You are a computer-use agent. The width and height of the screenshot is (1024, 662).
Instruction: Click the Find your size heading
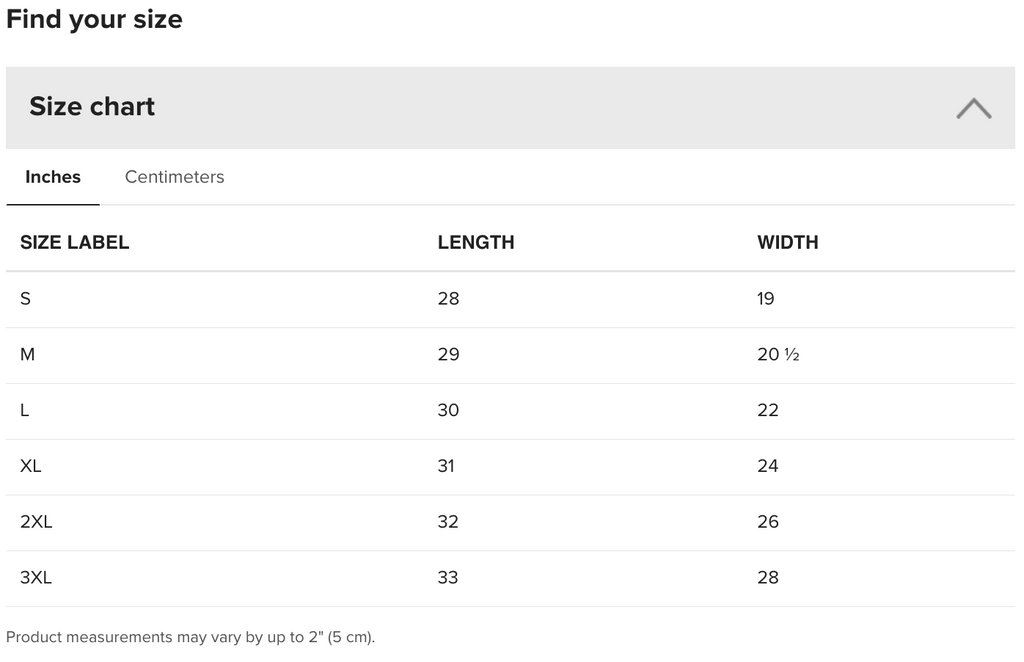coord(95,20)
